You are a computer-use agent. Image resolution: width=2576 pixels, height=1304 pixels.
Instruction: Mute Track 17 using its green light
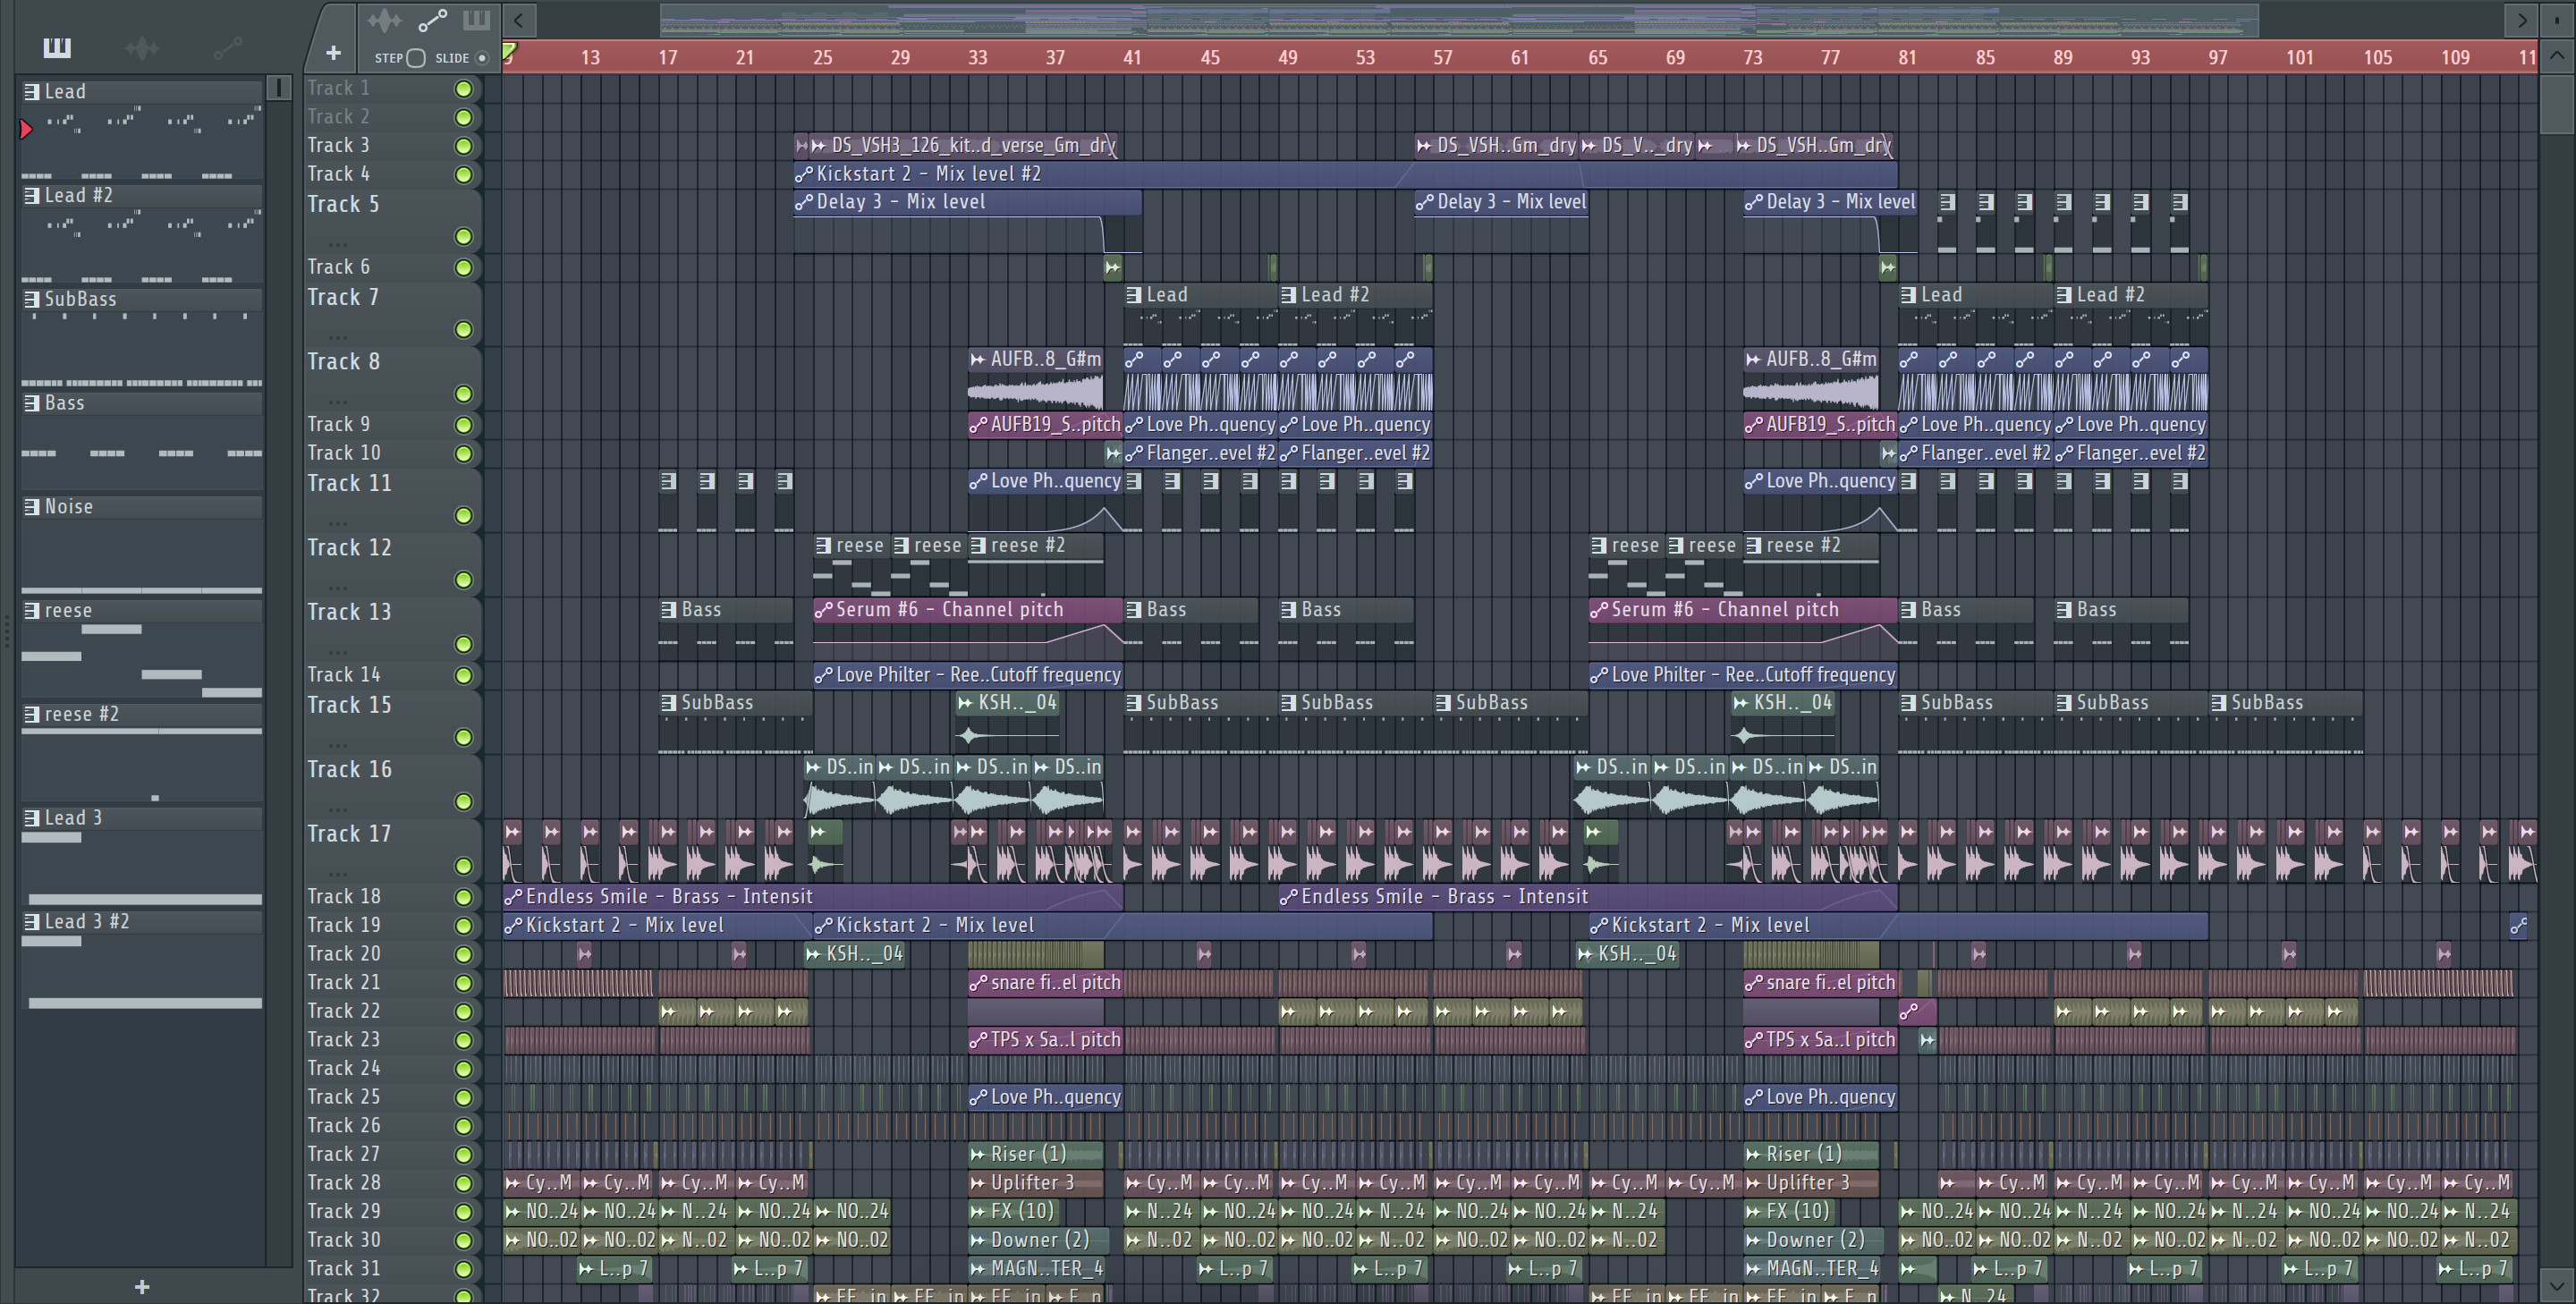click(x=463, y=866)
